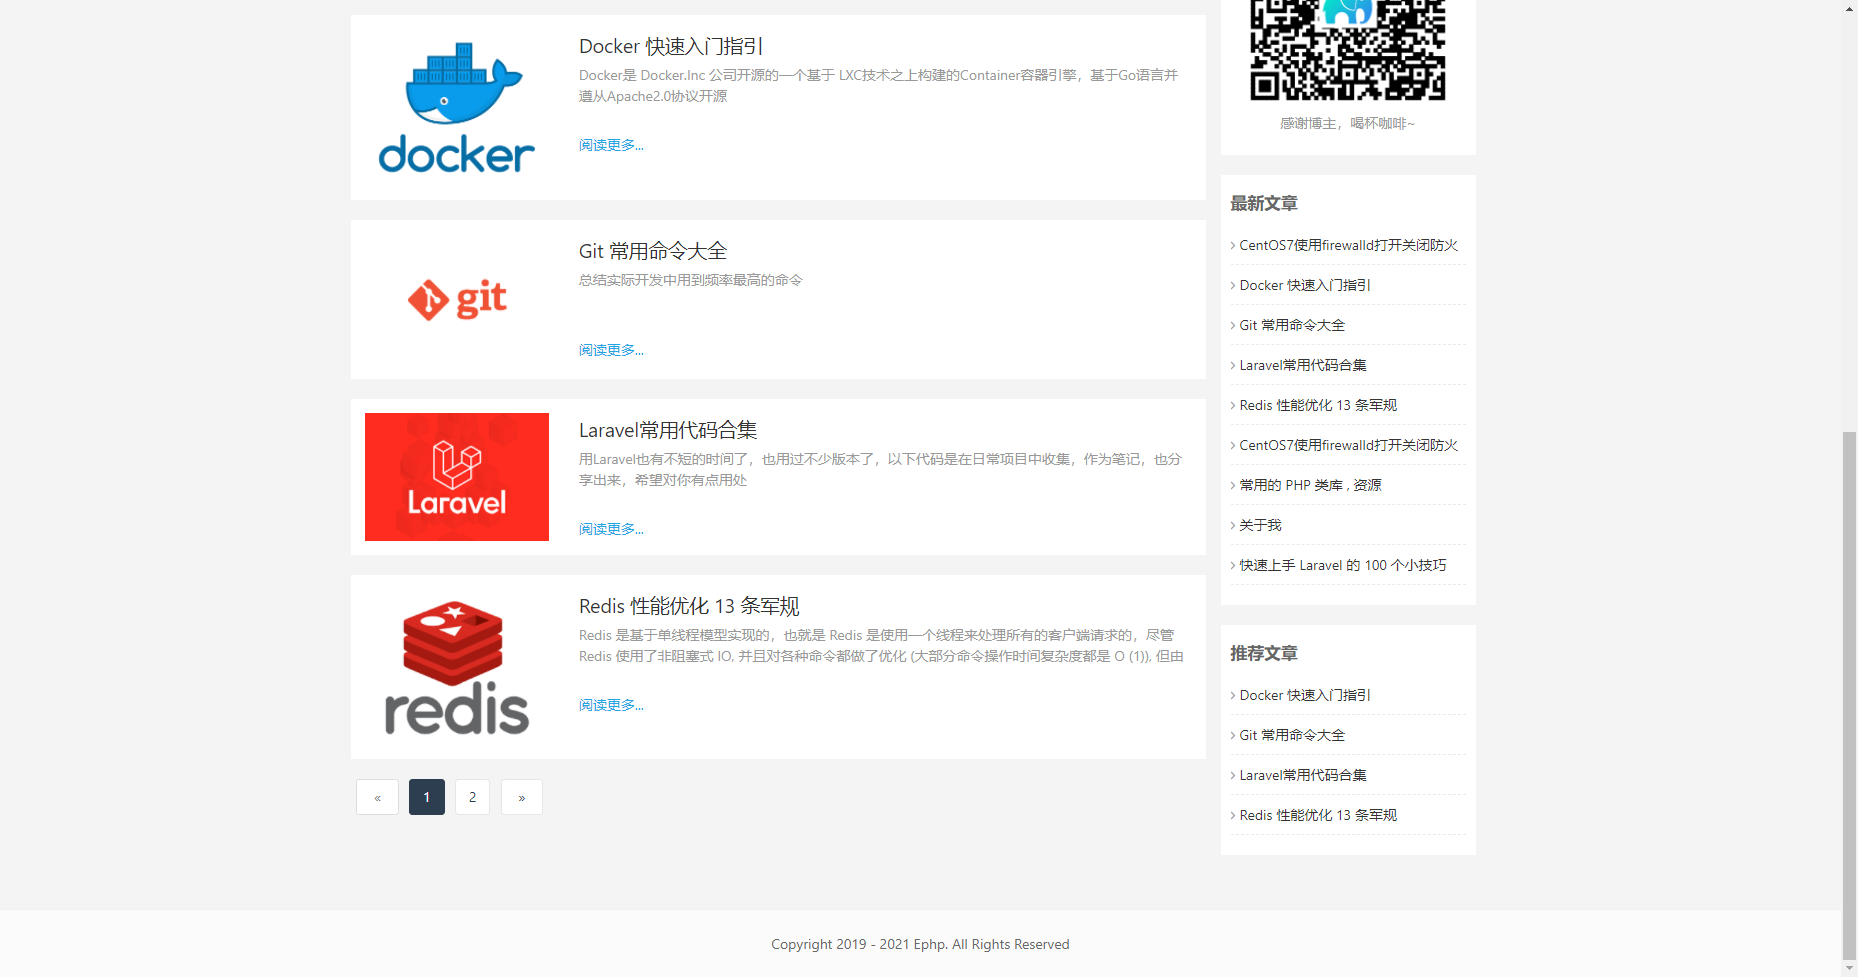
Task: Click the '推荐文章' section heading
Action: pyautogui.click(x=1264, y=653)
